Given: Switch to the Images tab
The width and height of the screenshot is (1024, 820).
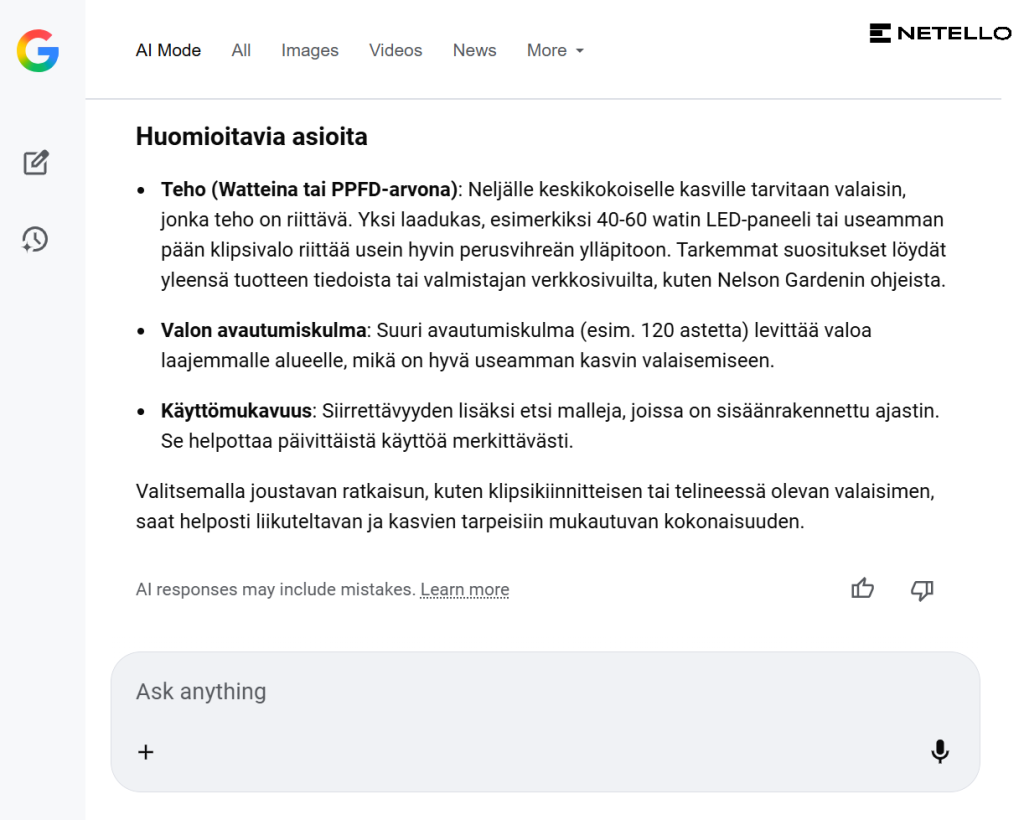Looking at the screenshot, I should 309,50.
